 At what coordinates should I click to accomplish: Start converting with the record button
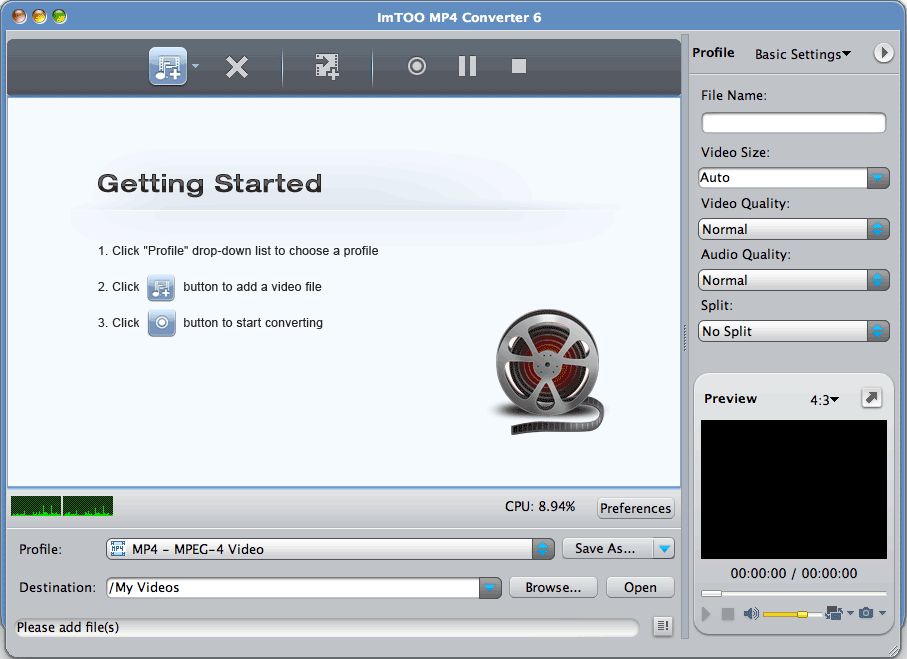tap(417, 67)
